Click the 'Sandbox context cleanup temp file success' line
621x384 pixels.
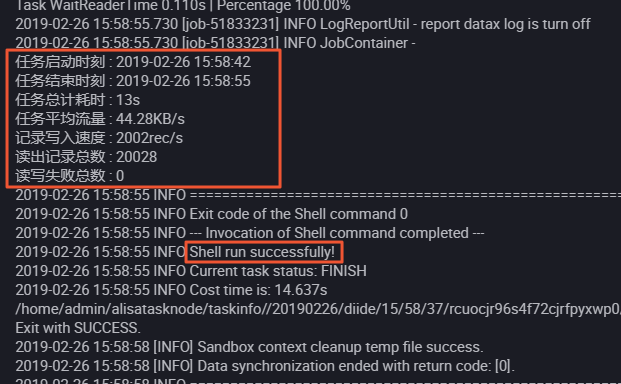tap(250, 347)
